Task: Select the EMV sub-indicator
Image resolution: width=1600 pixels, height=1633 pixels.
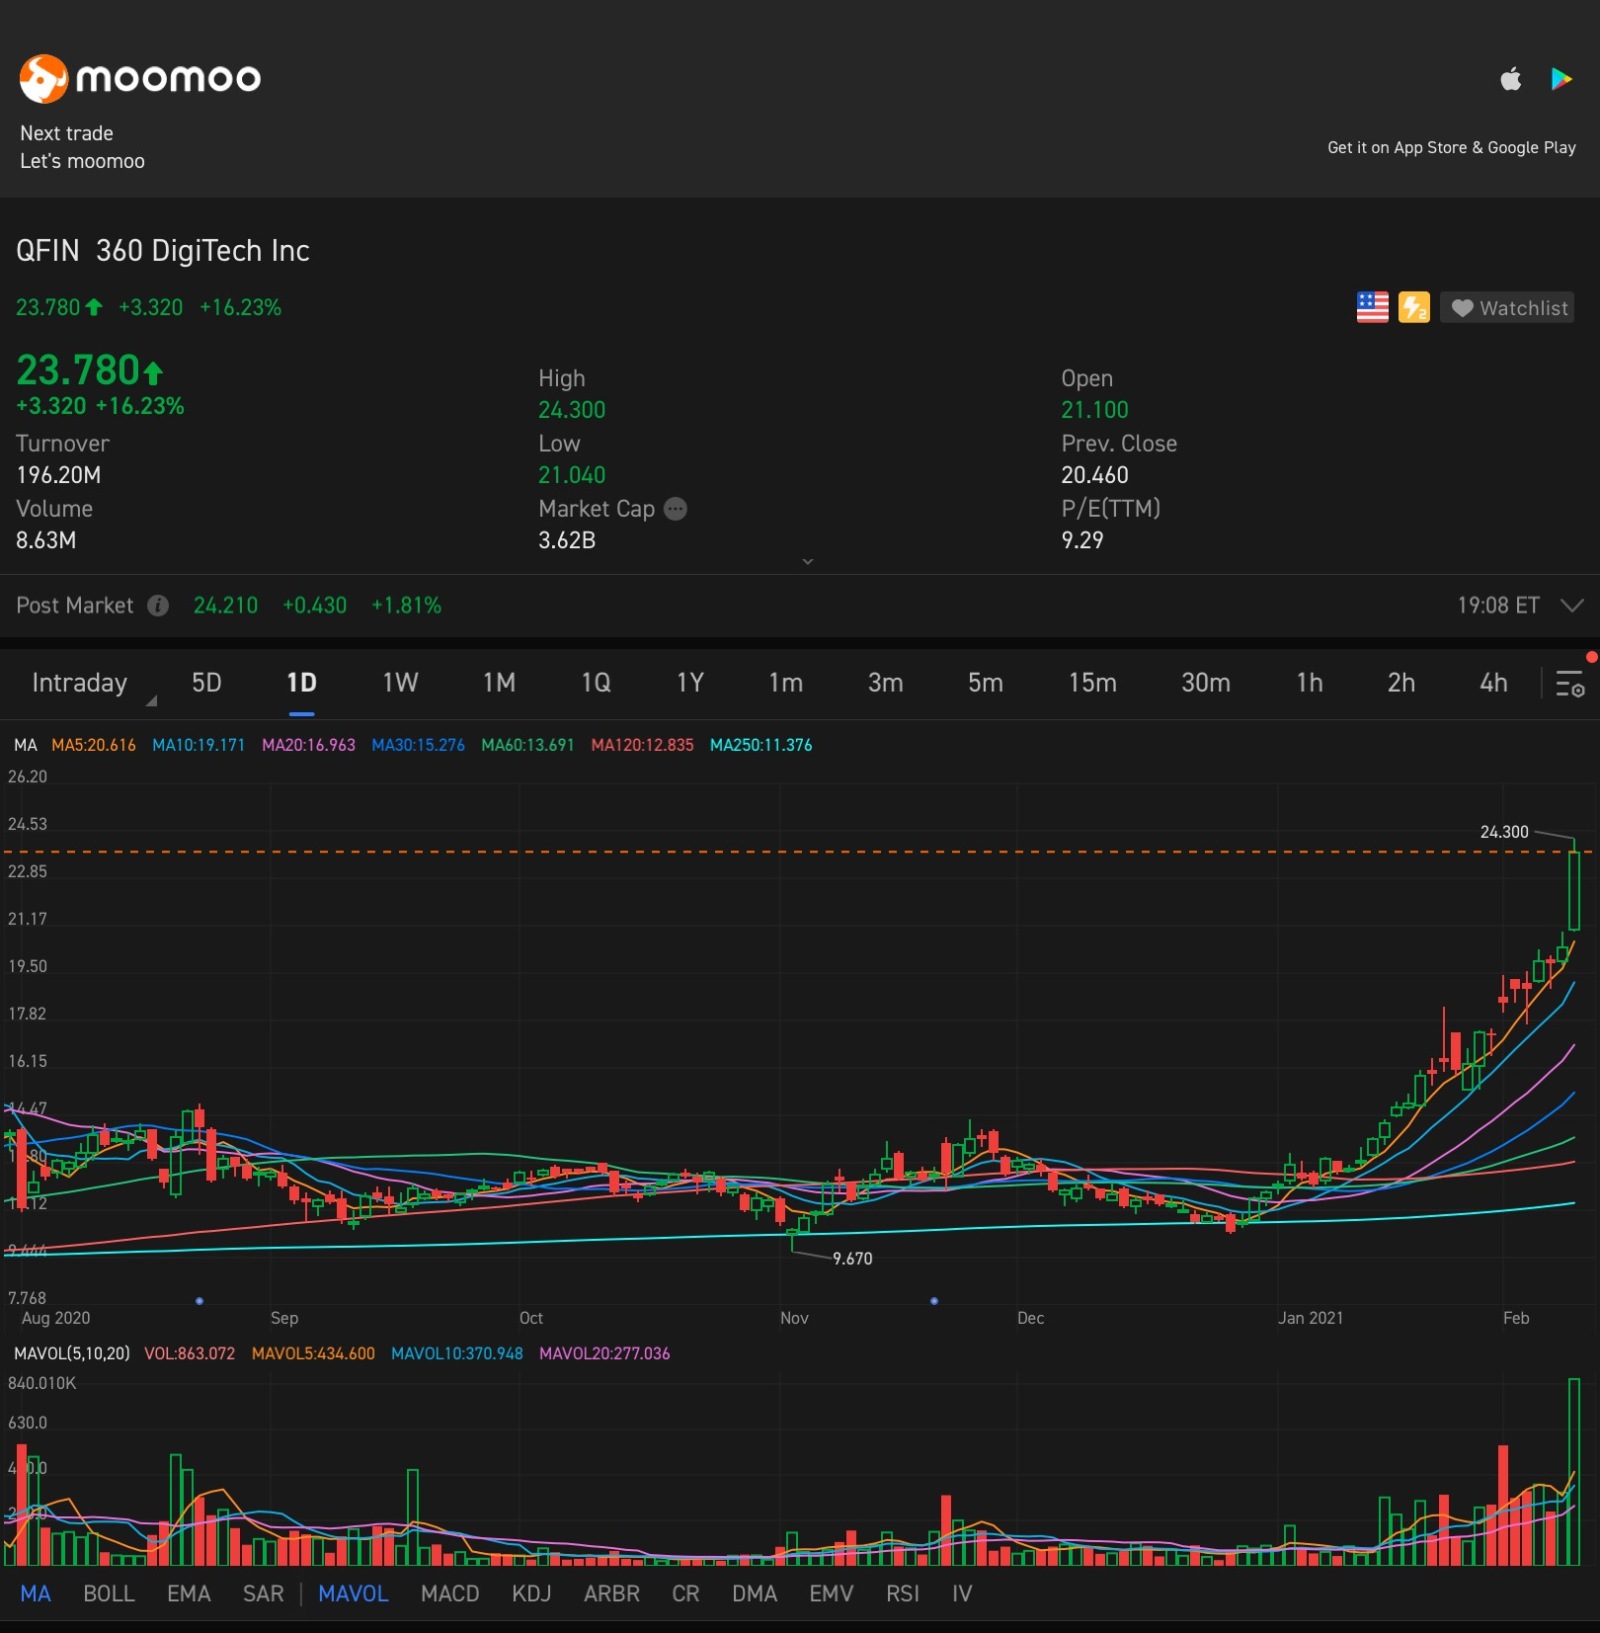Action: click(x=831, y=1593)
